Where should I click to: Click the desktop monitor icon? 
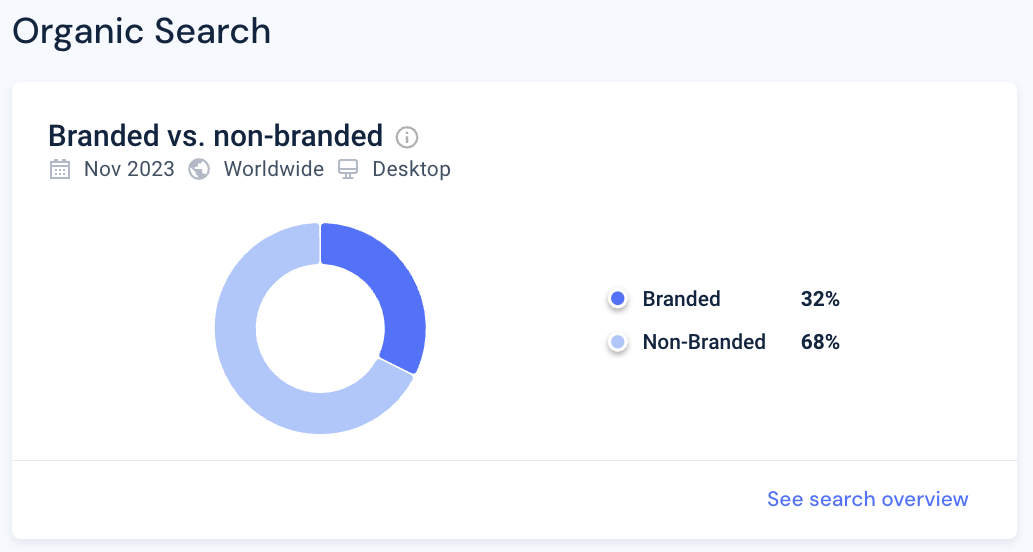[348, 169]
